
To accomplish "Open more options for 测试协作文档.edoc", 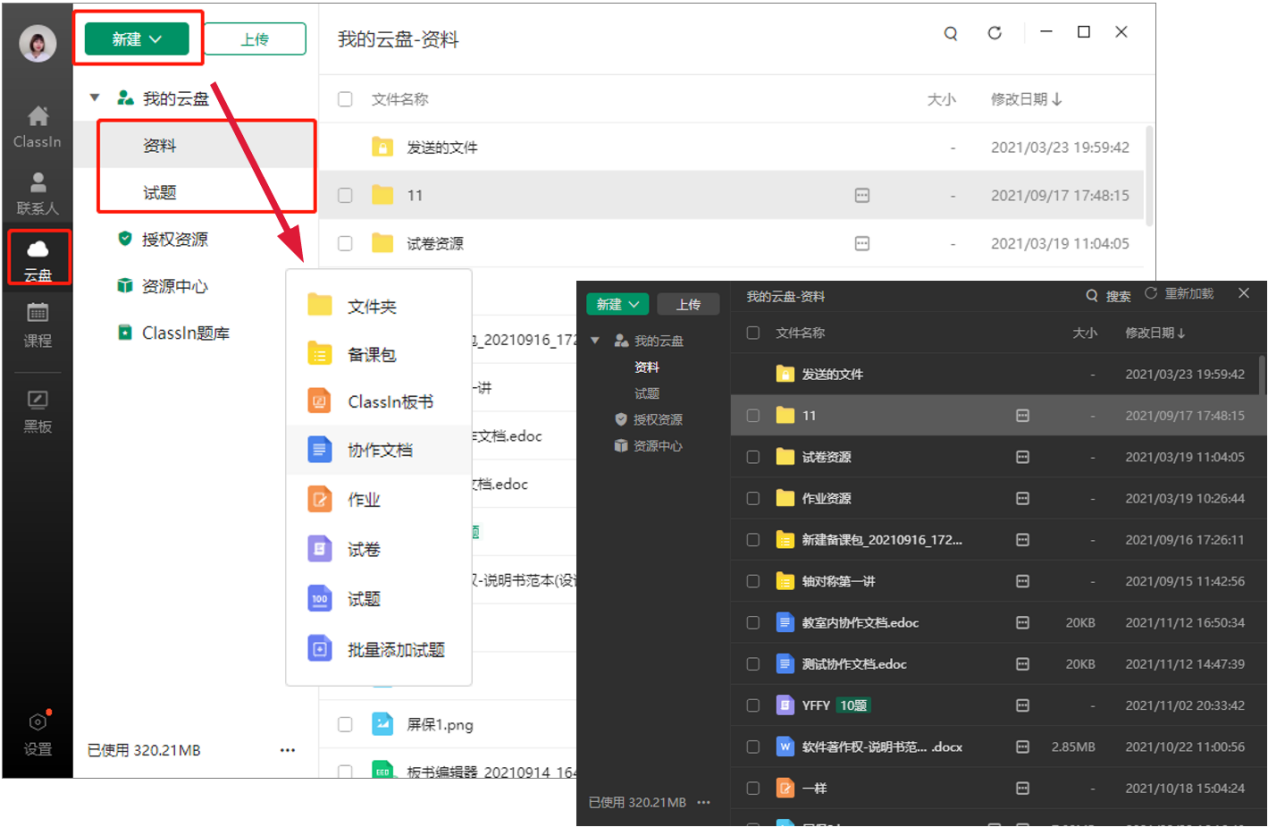I will pyautogui.click(x=1022, y=664).
